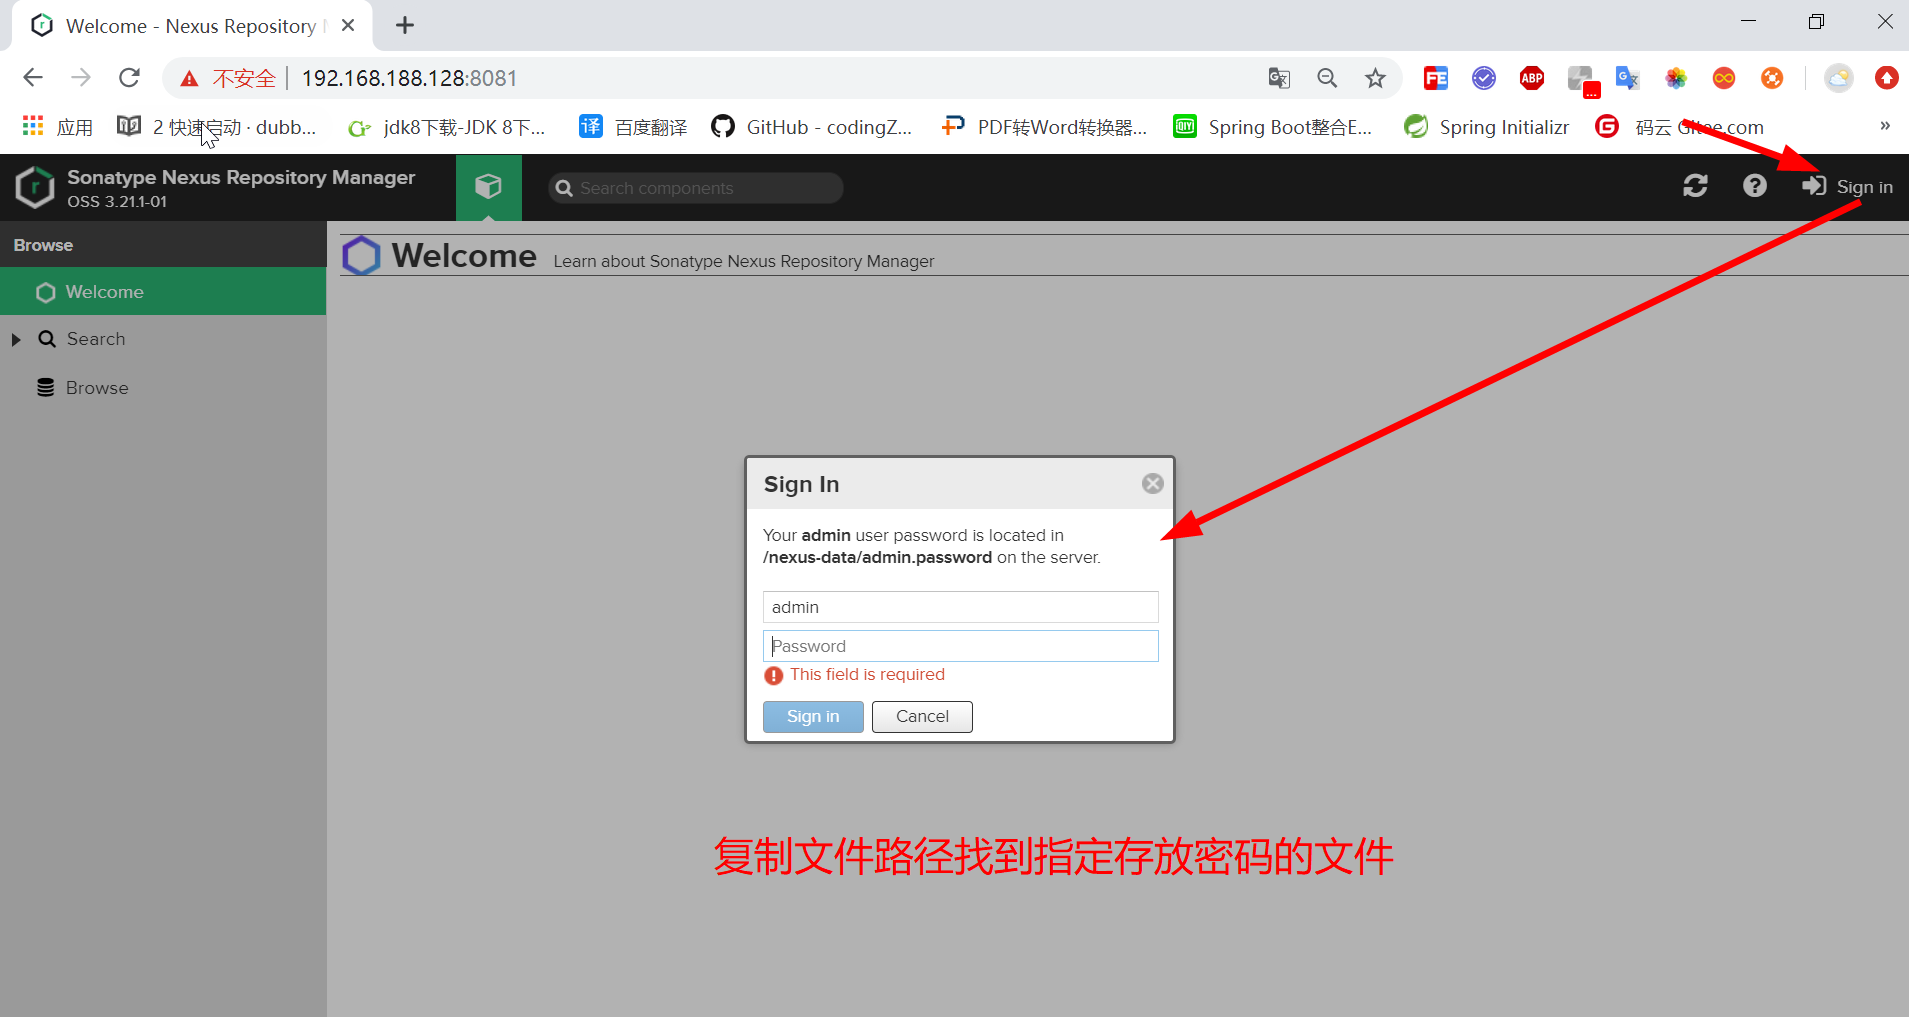Open the Spring Initializr bookmark

(x=1486, y=127)
